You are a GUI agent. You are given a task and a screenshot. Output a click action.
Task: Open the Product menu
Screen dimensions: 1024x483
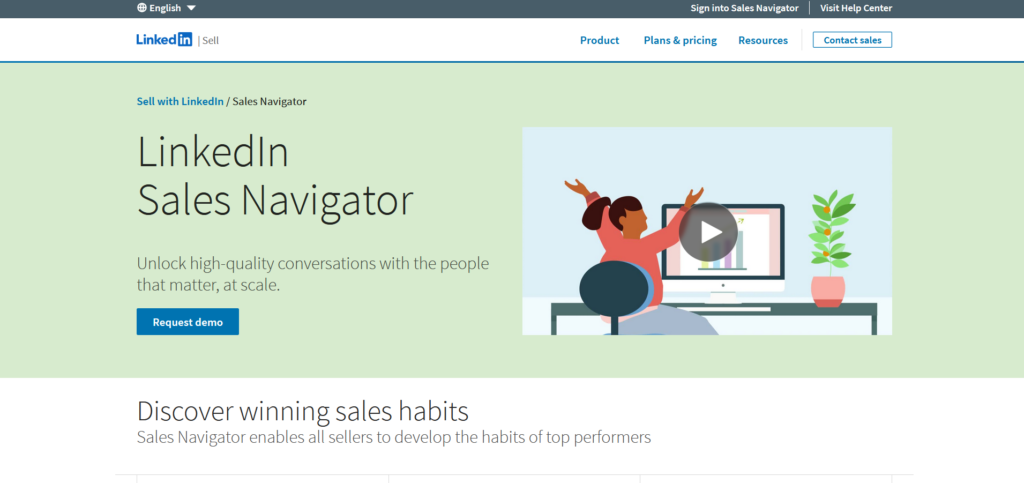(600, 40)
